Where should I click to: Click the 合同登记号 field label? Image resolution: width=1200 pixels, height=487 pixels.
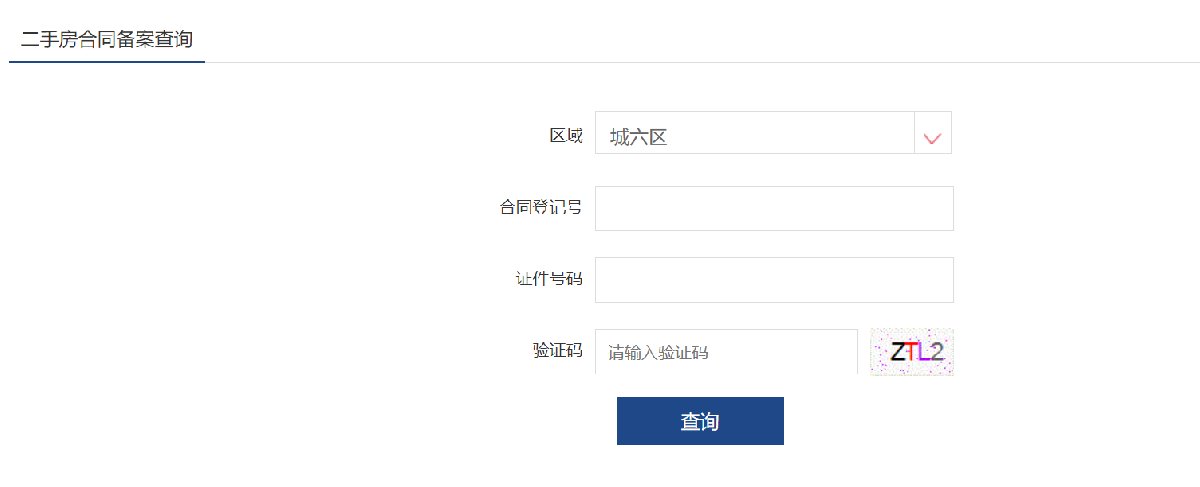click(540, 207)
